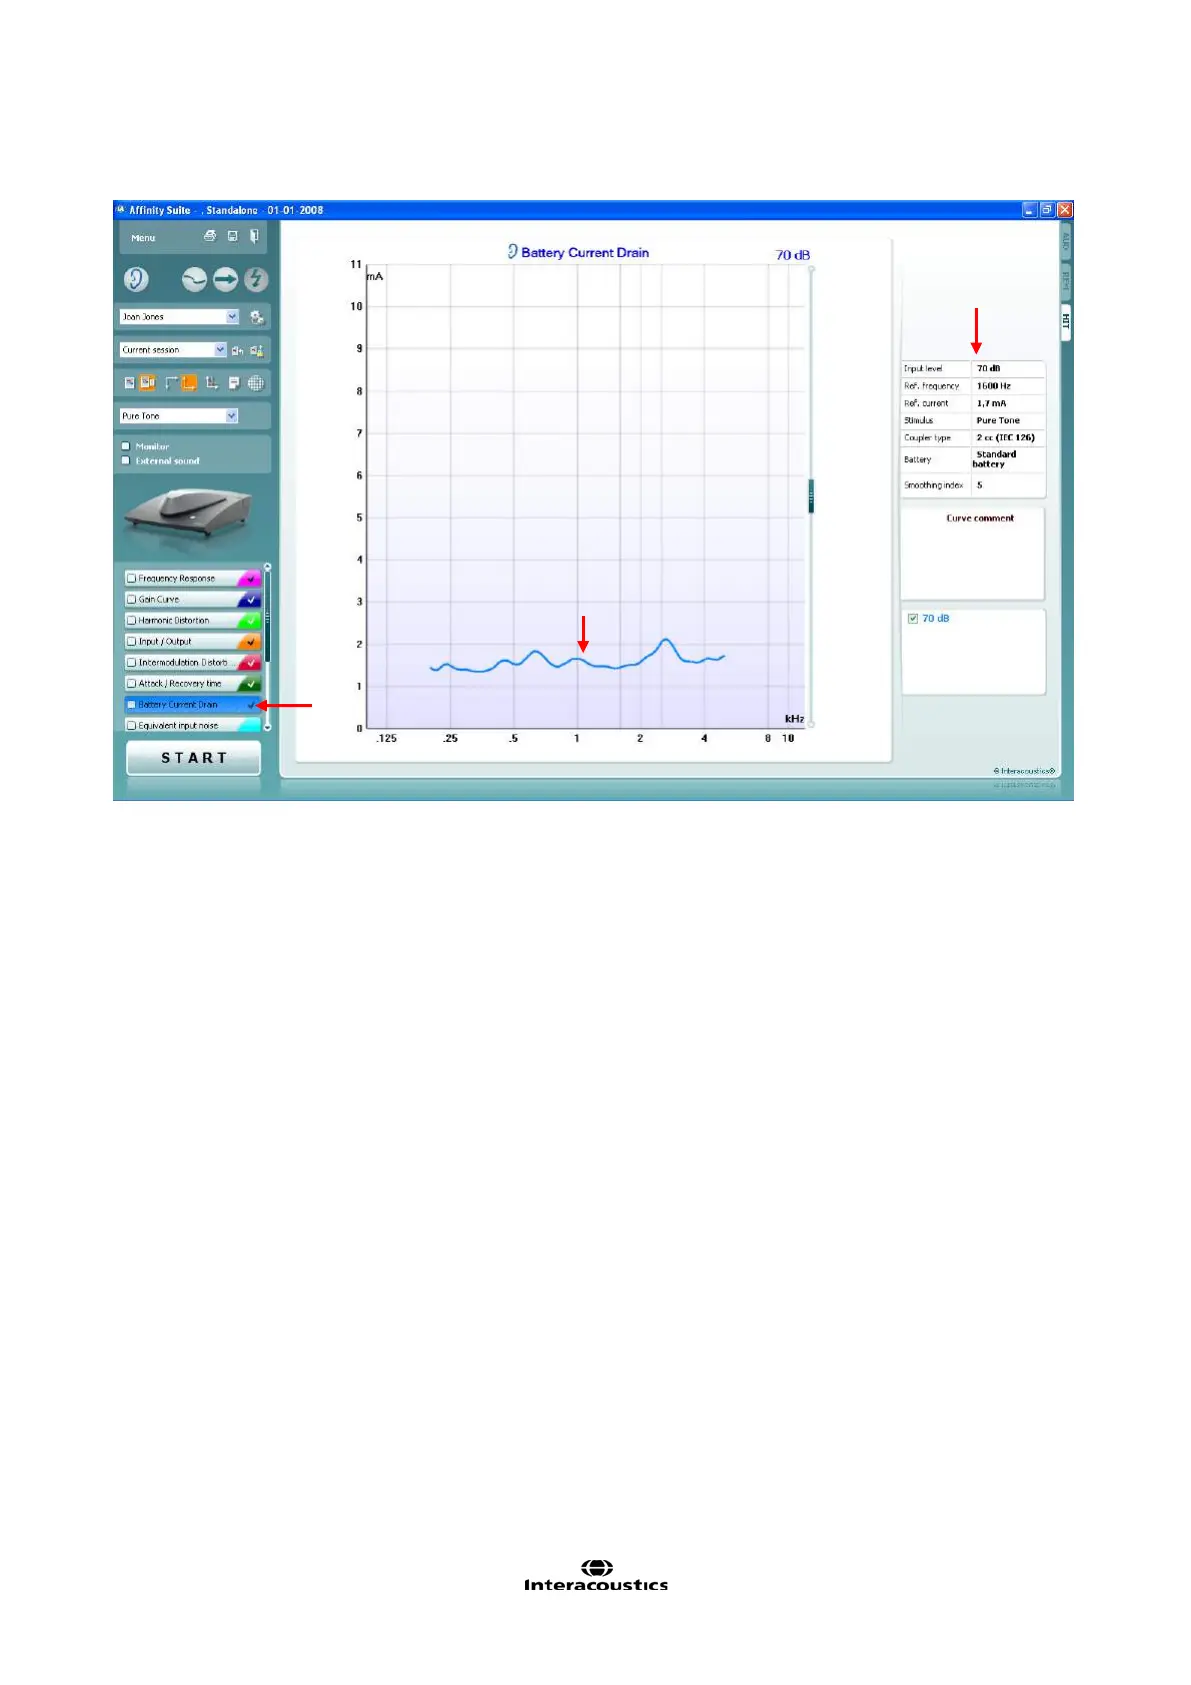This screenshot has height=1685, width=1191.
Task: Click the Smoothing index value 5
Action: pos(980,485)
